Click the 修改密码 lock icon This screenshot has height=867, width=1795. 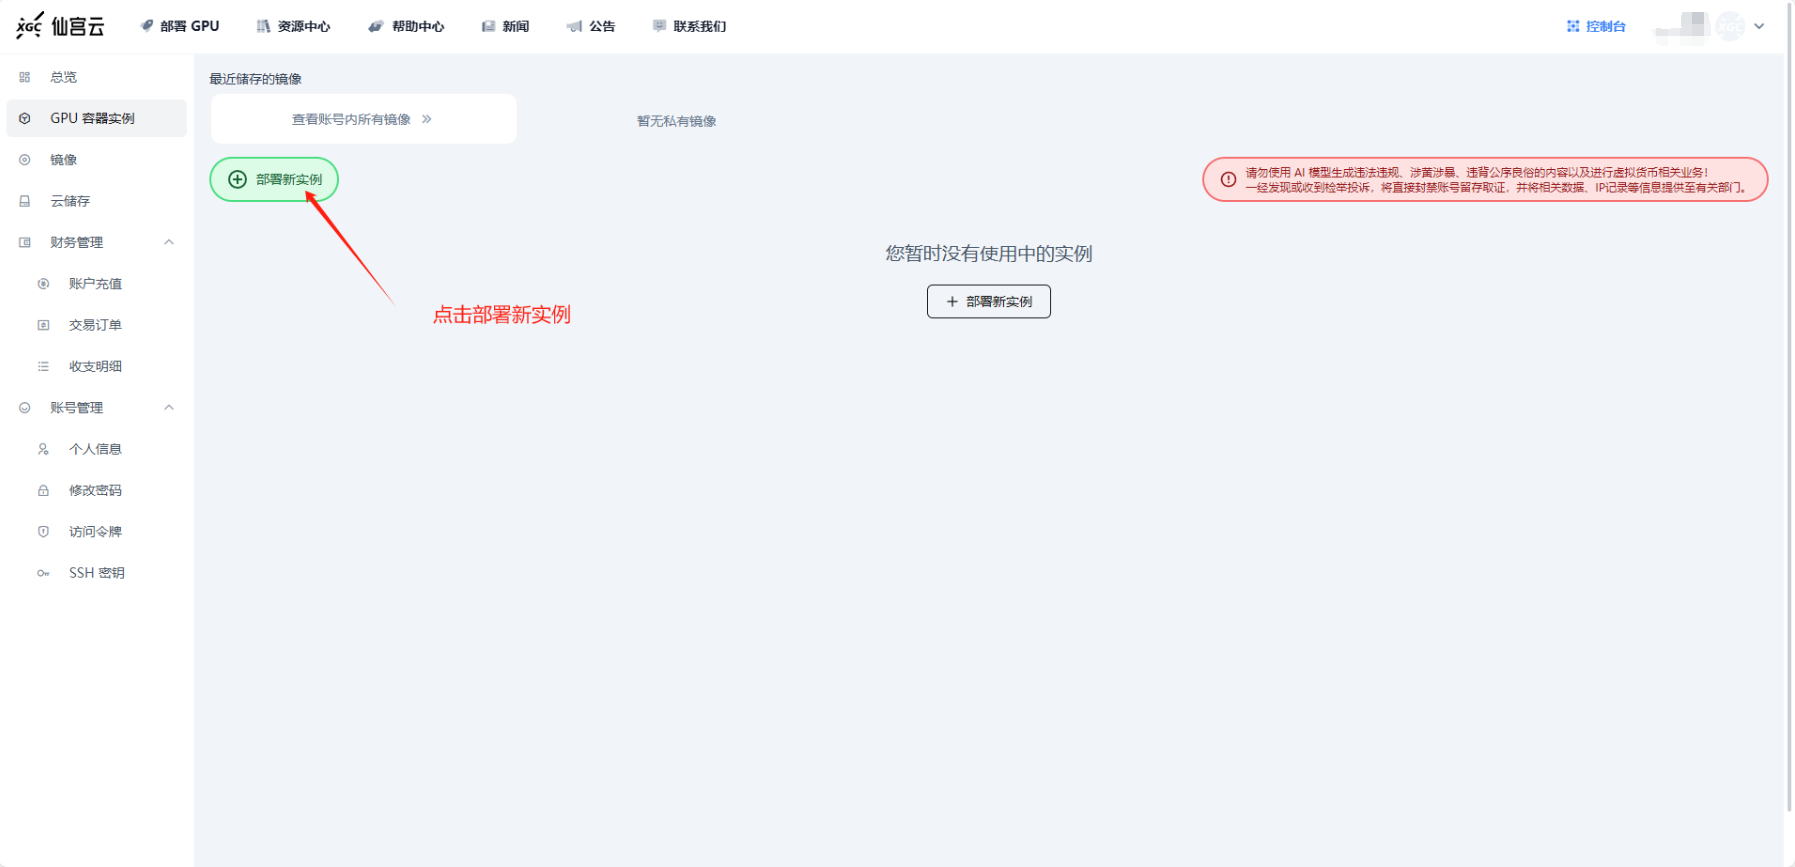[43, 491]
